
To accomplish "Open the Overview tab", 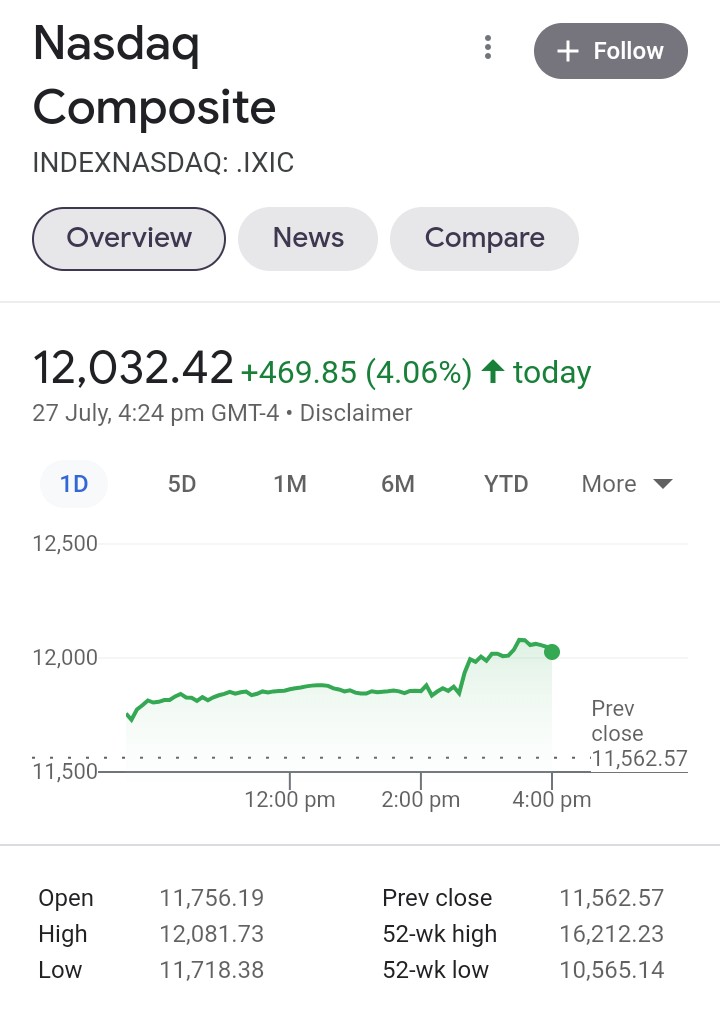I will [129, 238].
